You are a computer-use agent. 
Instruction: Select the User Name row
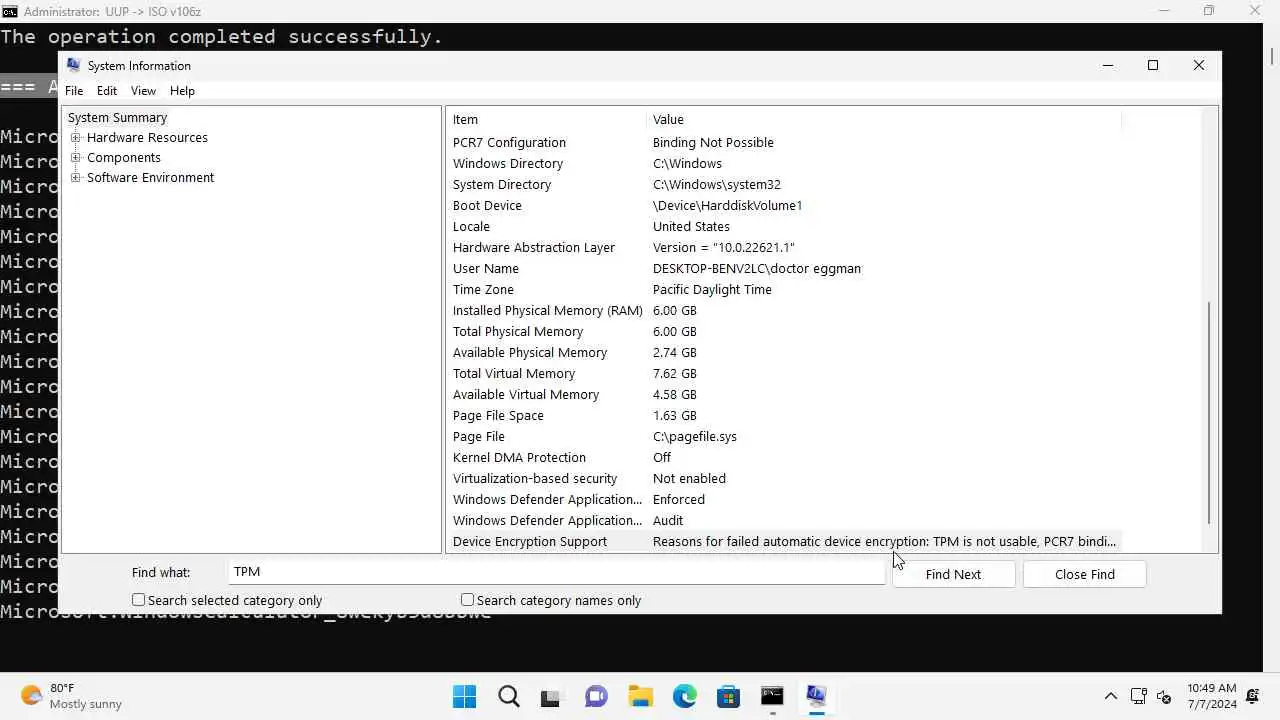point(784,269)
